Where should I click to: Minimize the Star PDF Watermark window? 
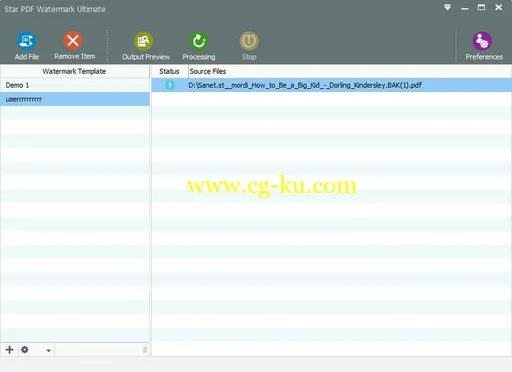pyautogui.click(x=465, y=8)
